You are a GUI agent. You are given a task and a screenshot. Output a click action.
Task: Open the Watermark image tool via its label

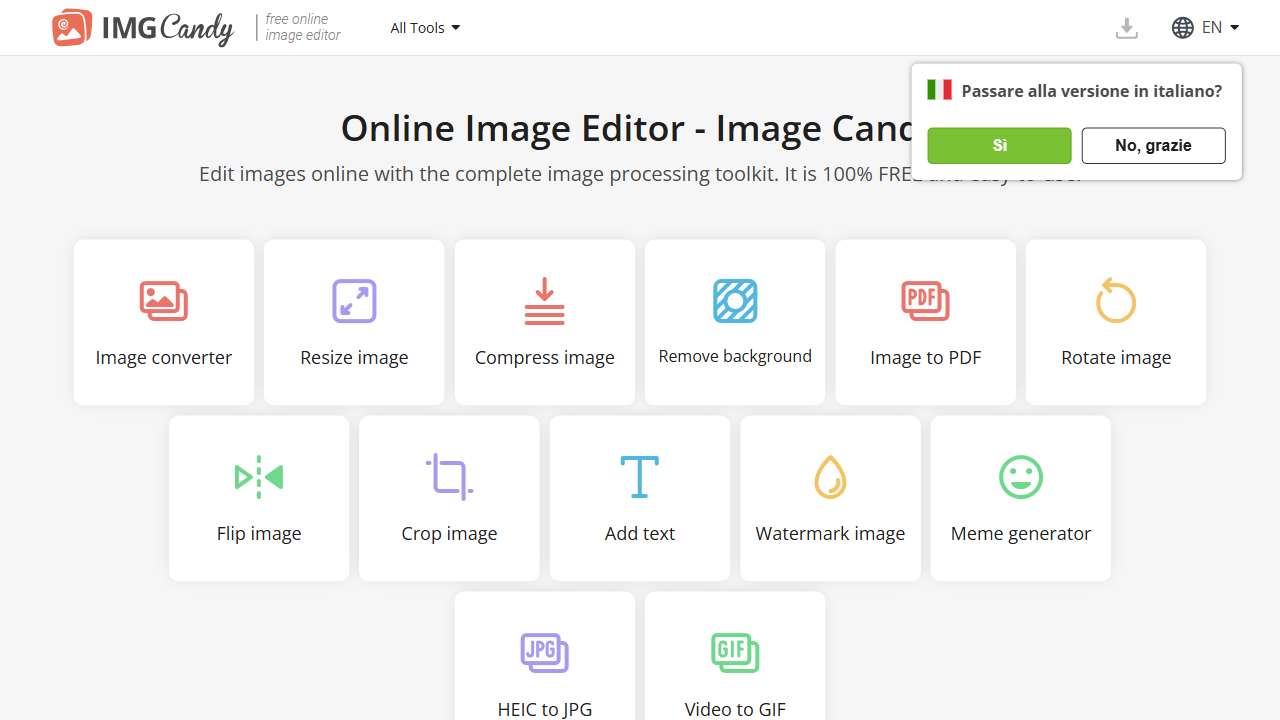830,533
